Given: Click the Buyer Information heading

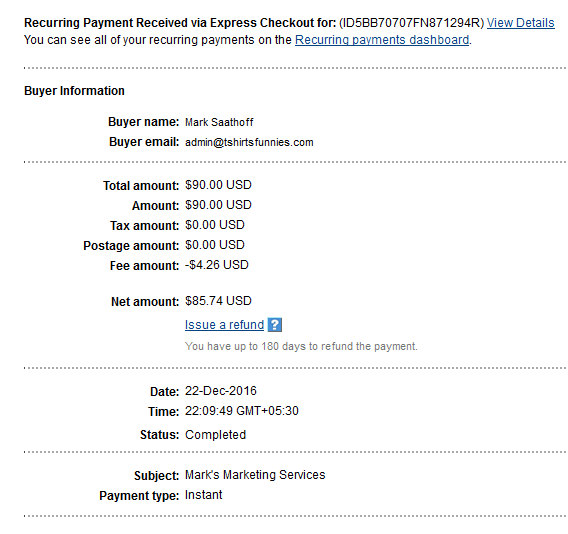Looking at the screenshot, I should pyautogui.click(x=74, y=91).
